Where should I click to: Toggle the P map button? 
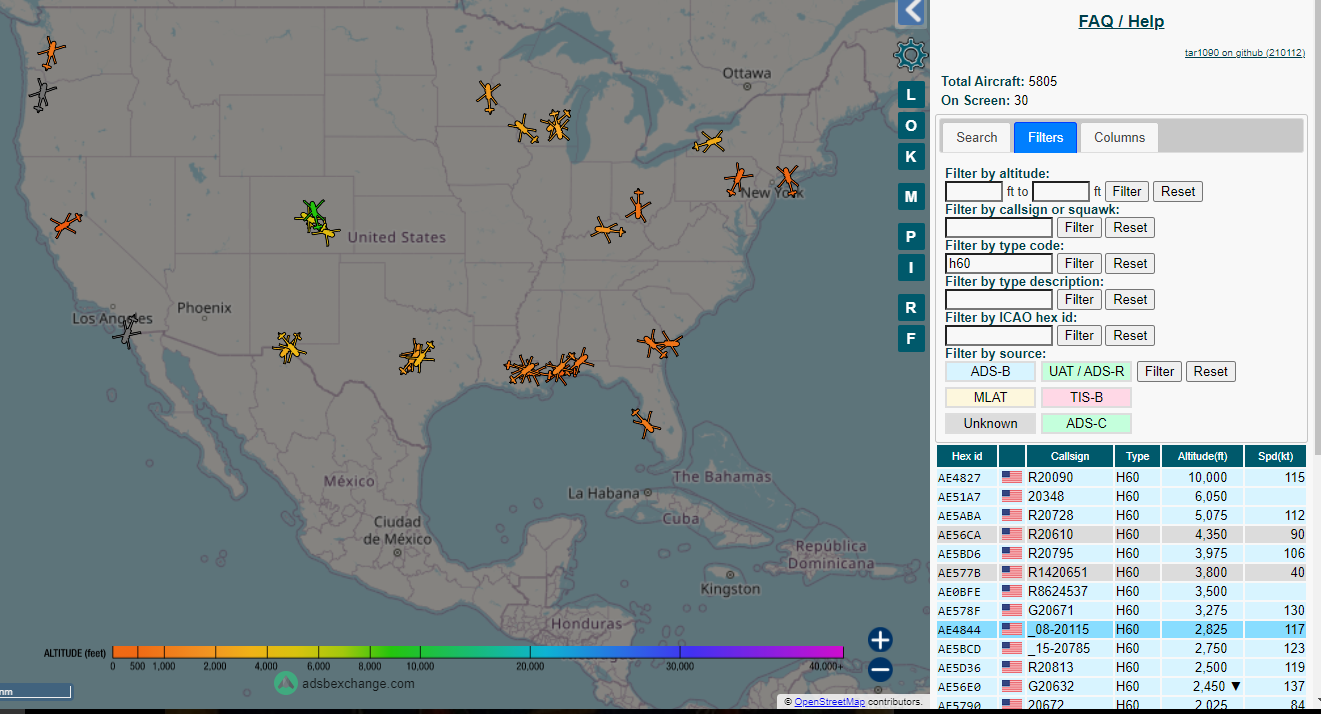click(x=910, y=237)
